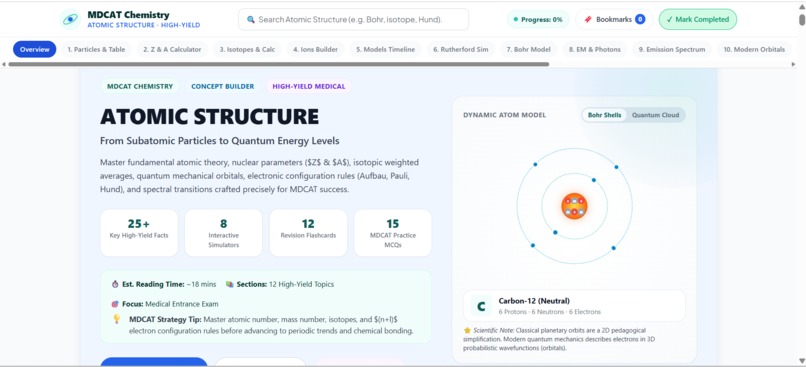Click the MDCAT Chemistry title text
Screen dimensions: 806x367
tap(128, 15)
